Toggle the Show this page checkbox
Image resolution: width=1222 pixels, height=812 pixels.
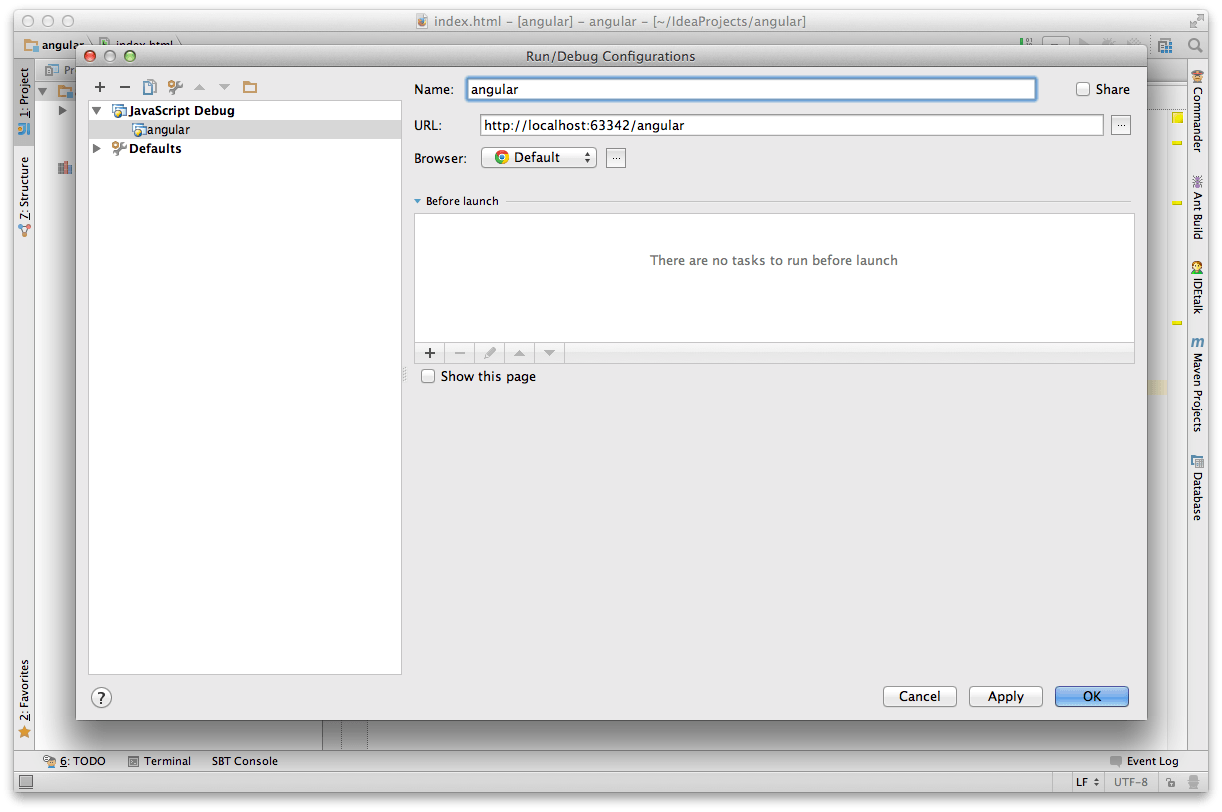(x=428, y=377)
